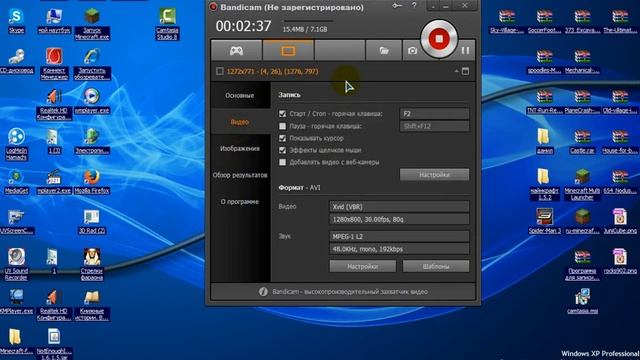Open KMPlayer.exe desktop icon
Viewport: 640px width, 360px height.
click(16, 302)
